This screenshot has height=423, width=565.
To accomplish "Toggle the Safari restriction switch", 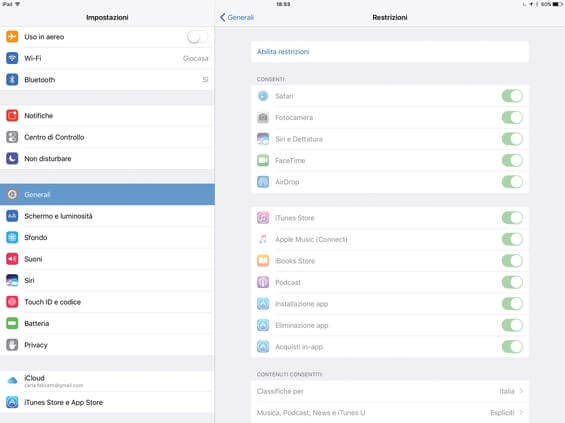I will point(512,96).
